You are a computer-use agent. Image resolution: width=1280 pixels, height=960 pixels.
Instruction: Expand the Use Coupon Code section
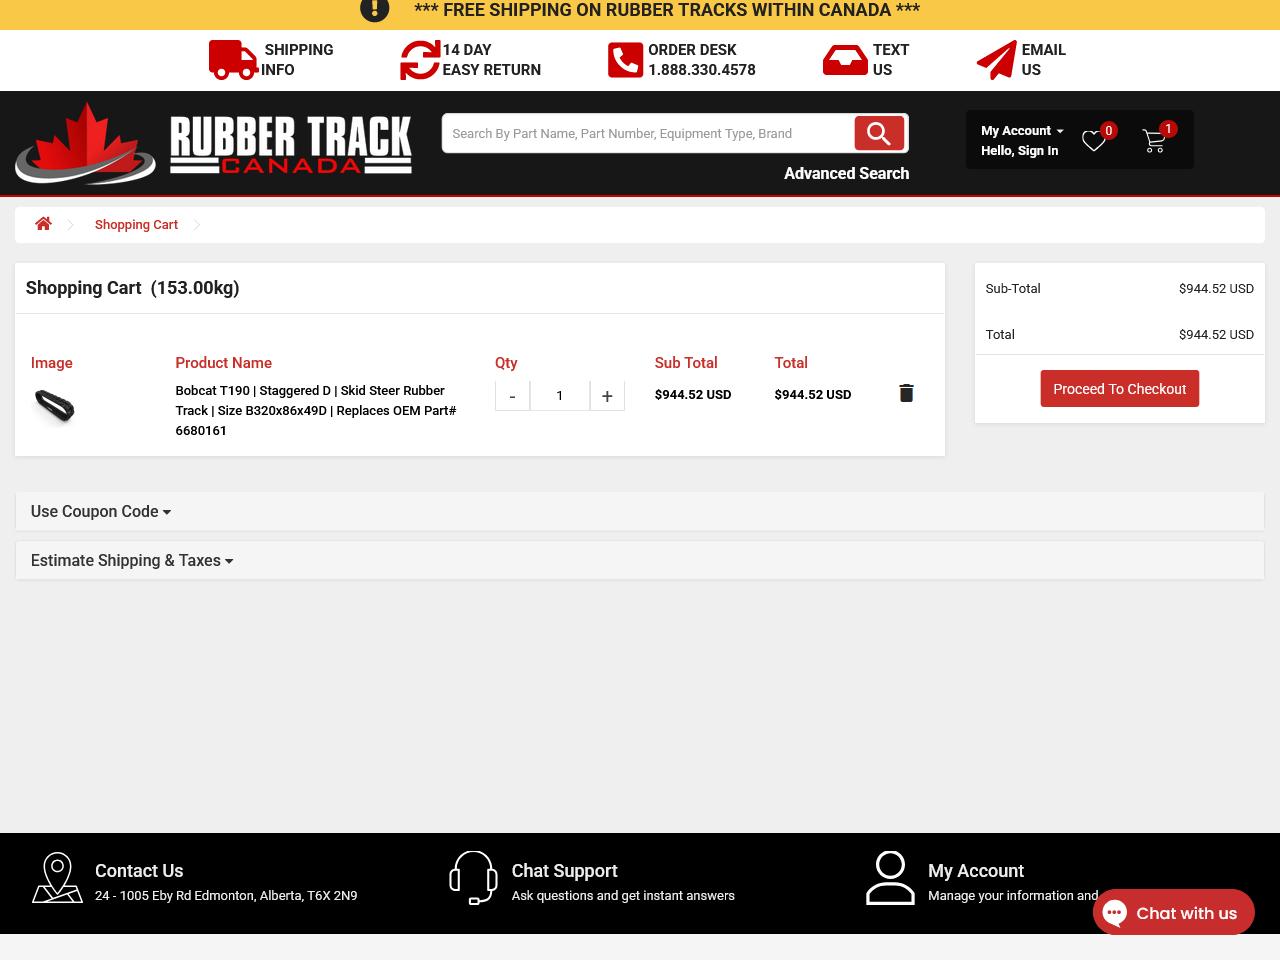tap(101, 511)
